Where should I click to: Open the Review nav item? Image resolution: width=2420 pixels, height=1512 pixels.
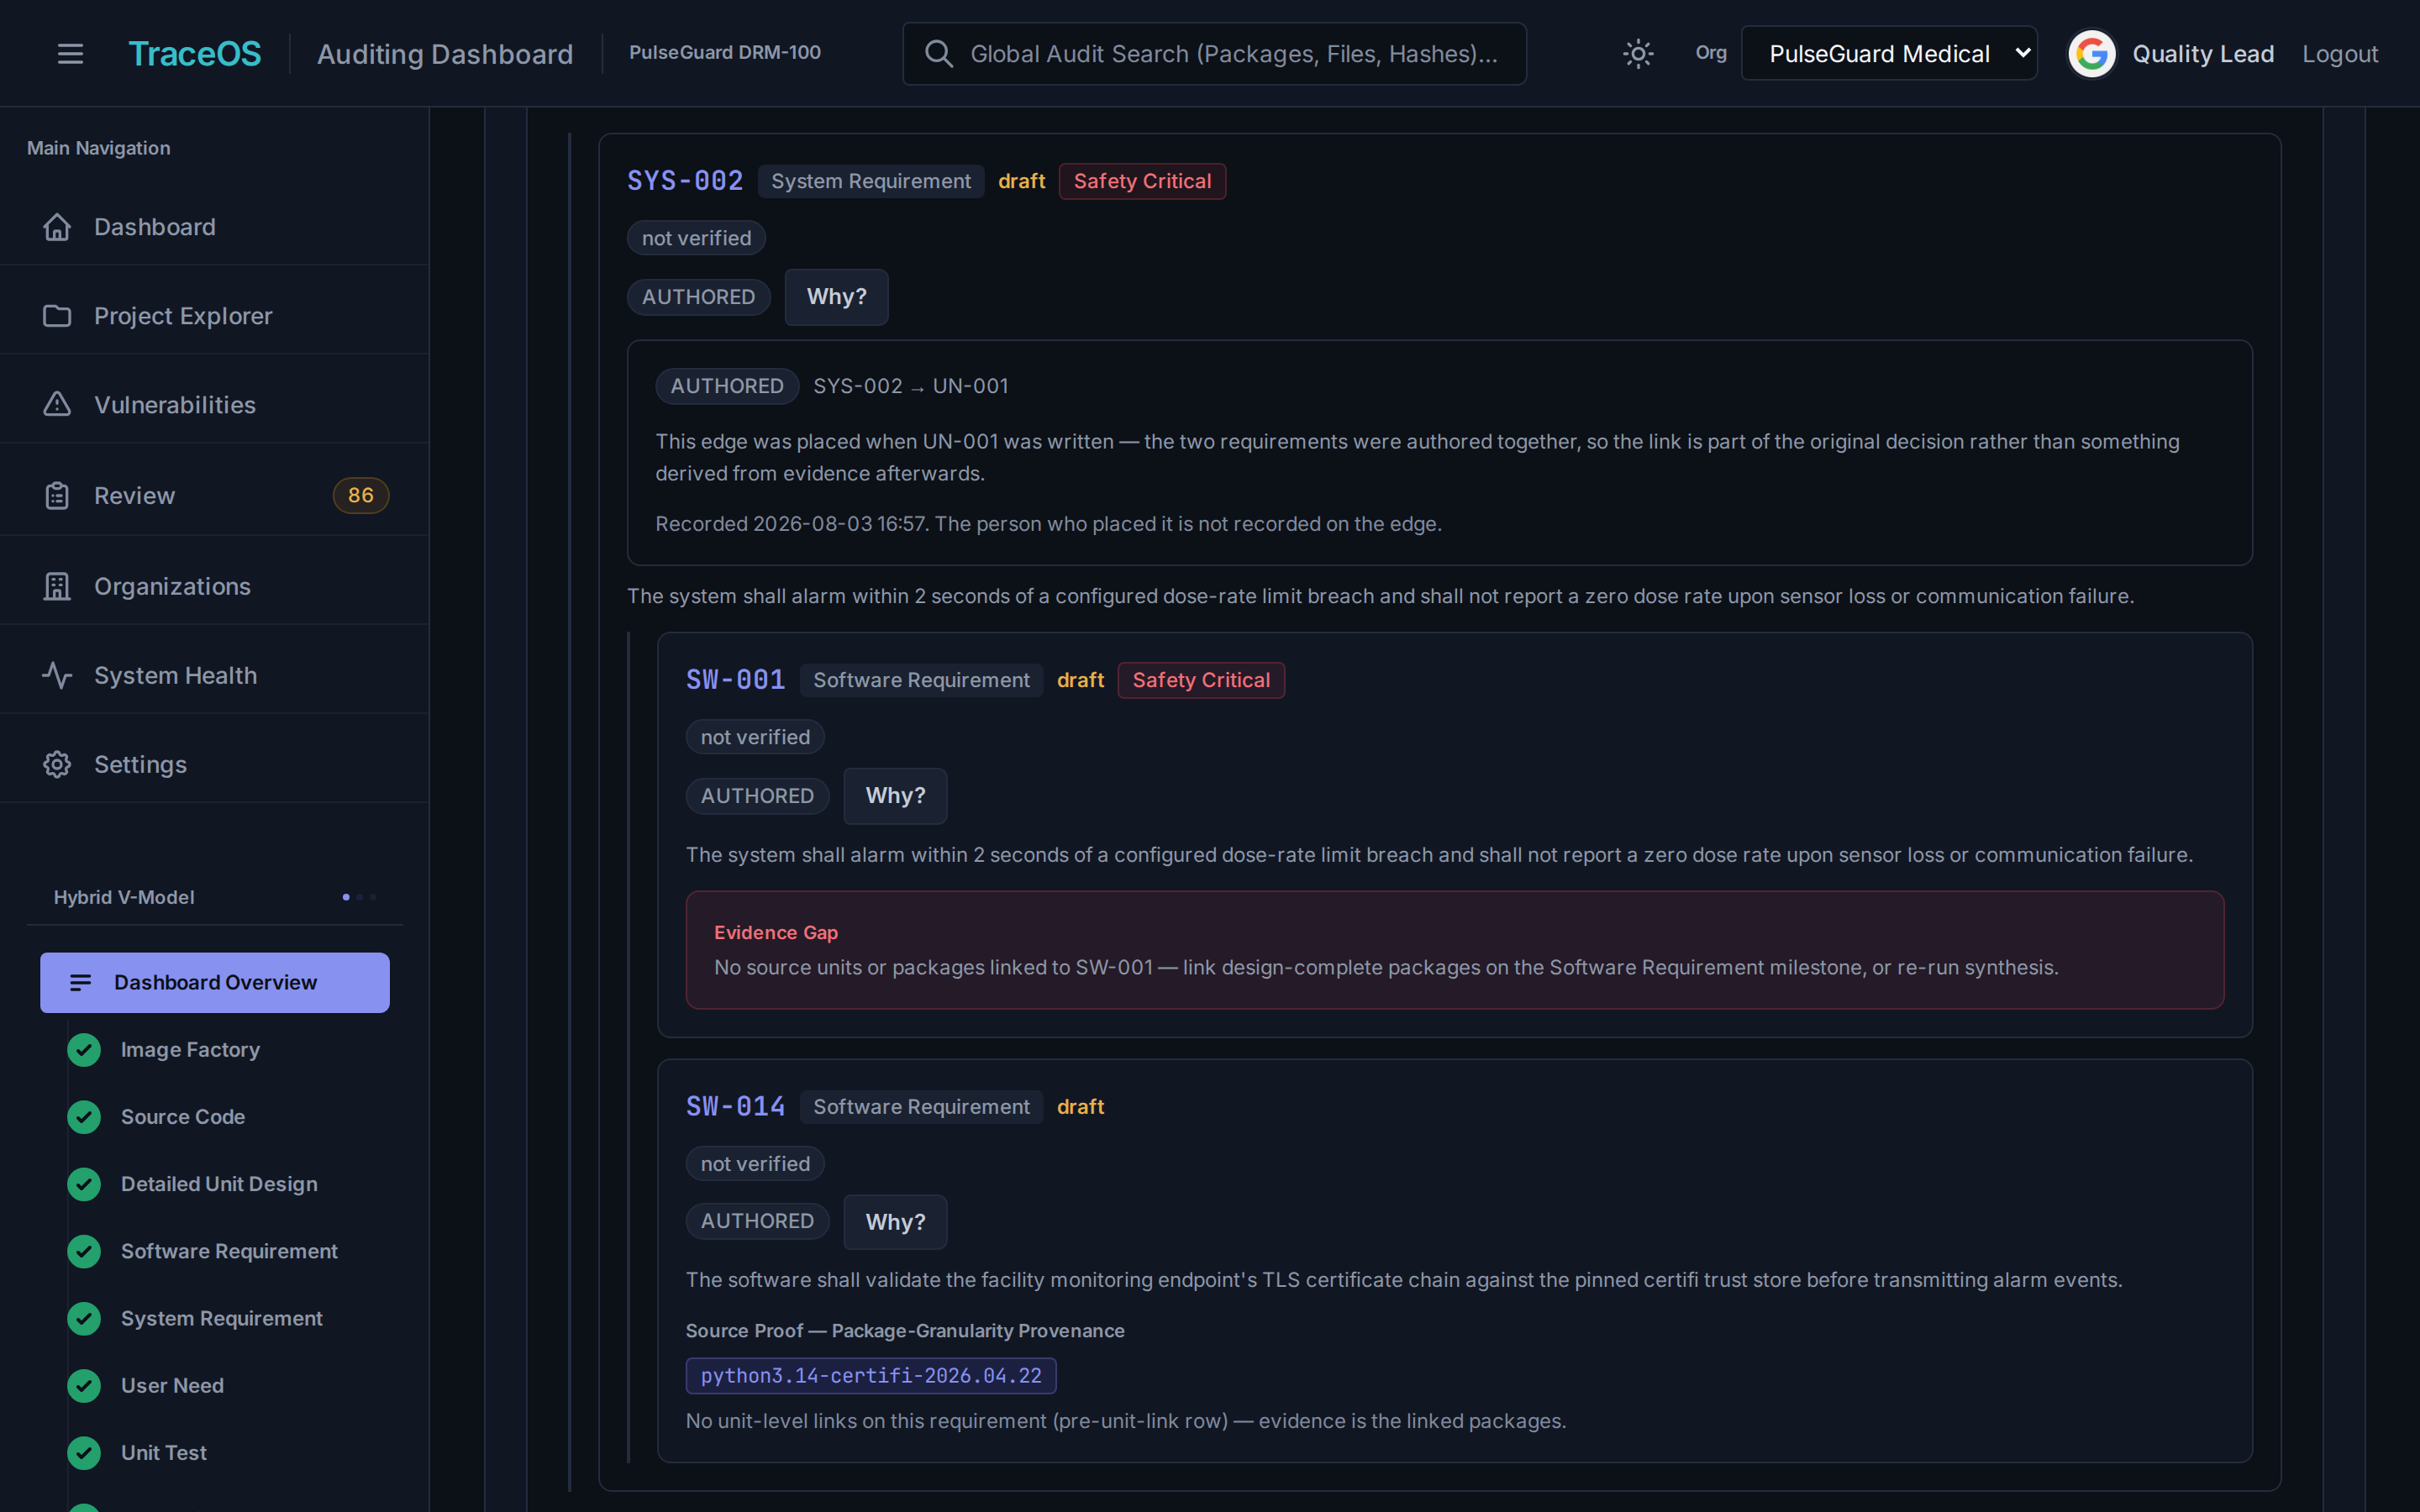[x=214, y=496]
